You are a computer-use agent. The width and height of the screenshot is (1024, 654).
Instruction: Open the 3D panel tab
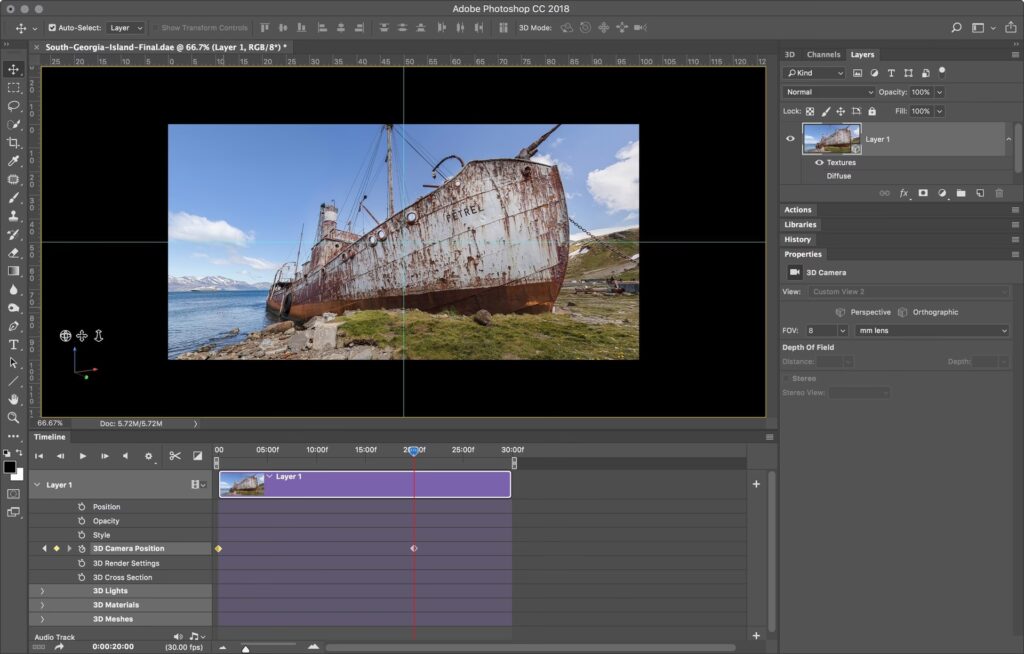click(x=789, y=54)
